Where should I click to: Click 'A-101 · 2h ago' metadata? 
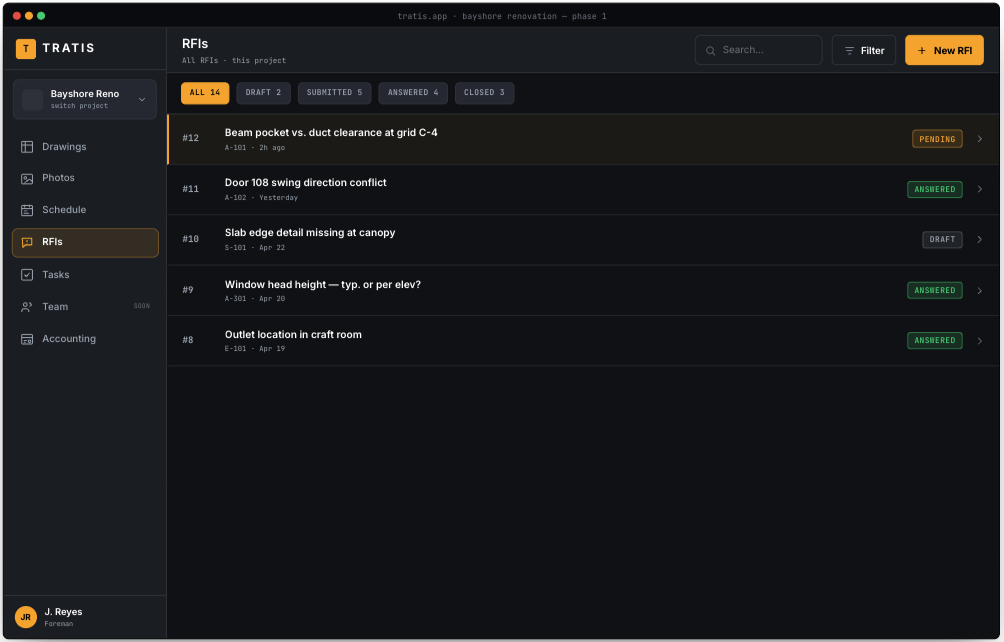(x=255, y=148)
